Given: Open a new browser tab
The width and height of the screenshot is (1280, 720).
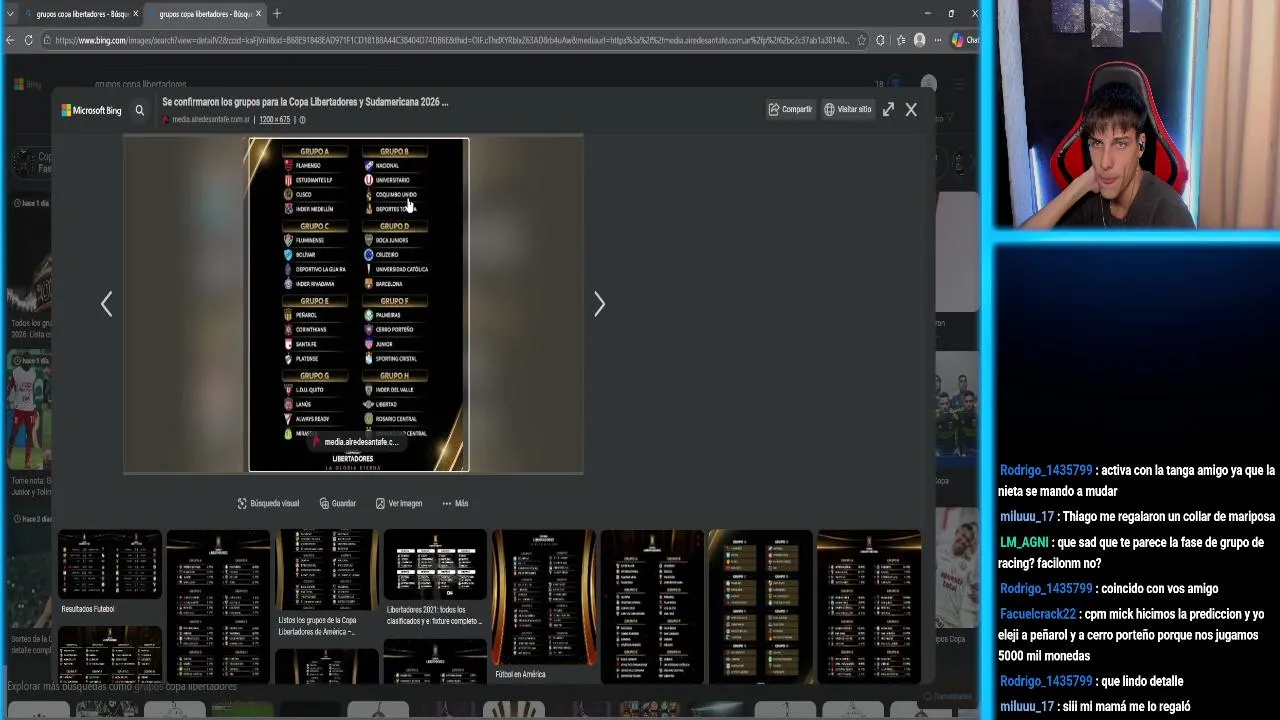Looking at the screenshot, I should tap(277, 14).
